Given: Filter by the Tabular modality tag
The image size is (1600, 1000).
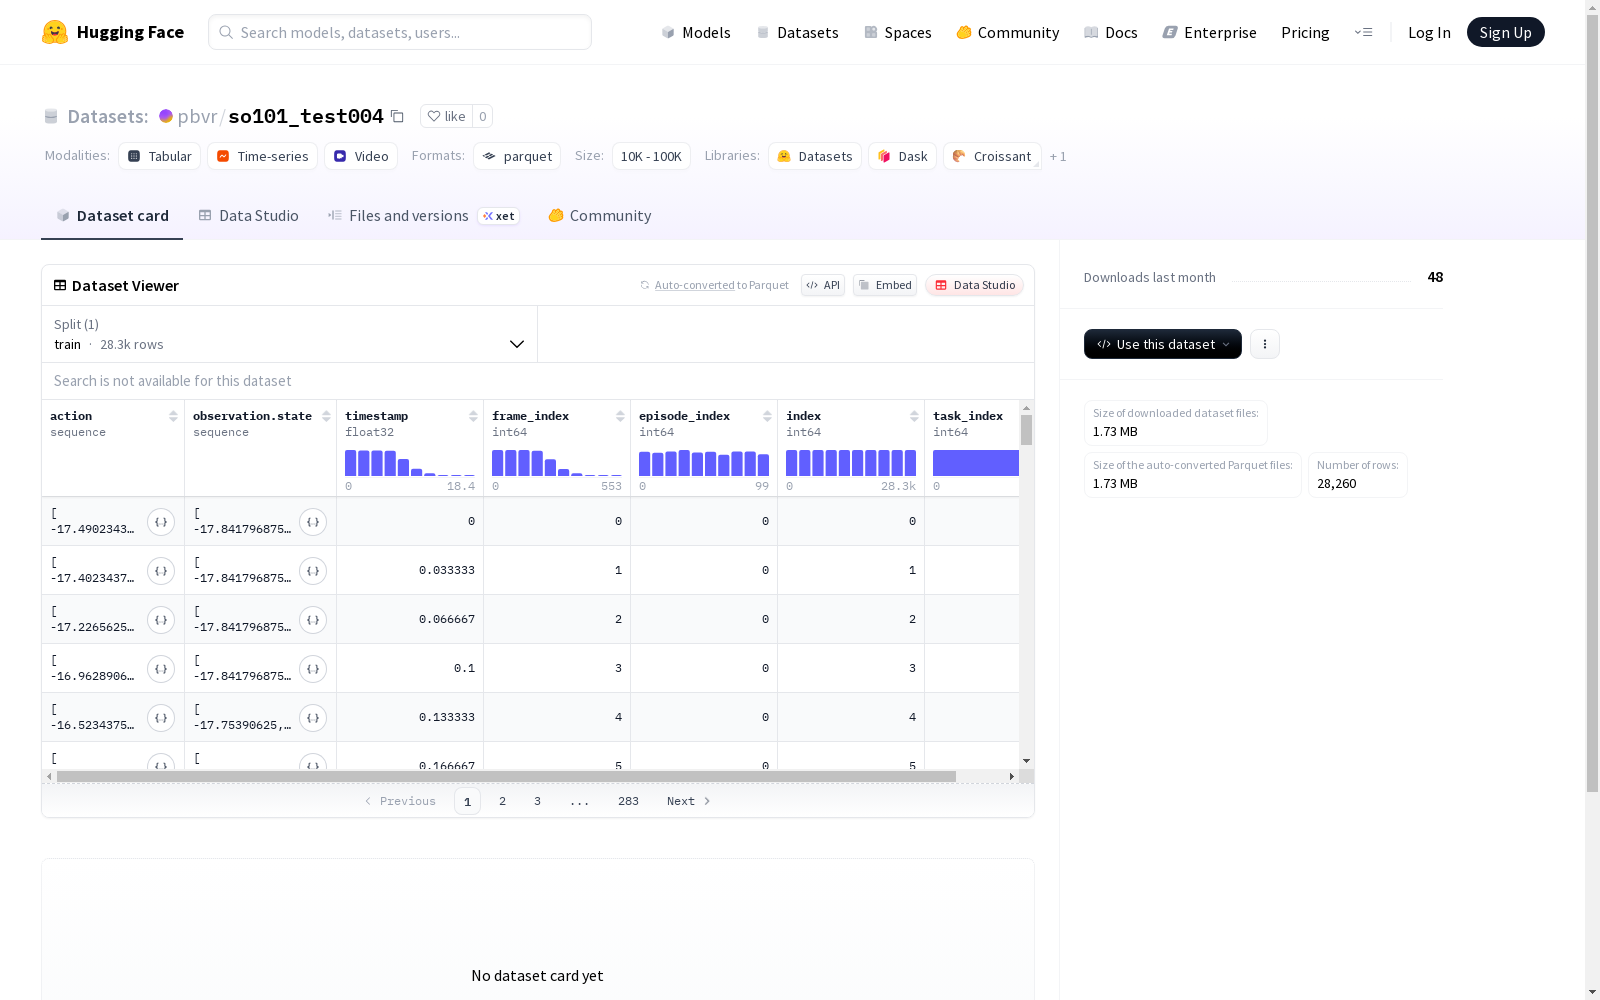Looking at the screenshot, I should tap(159, 156).
